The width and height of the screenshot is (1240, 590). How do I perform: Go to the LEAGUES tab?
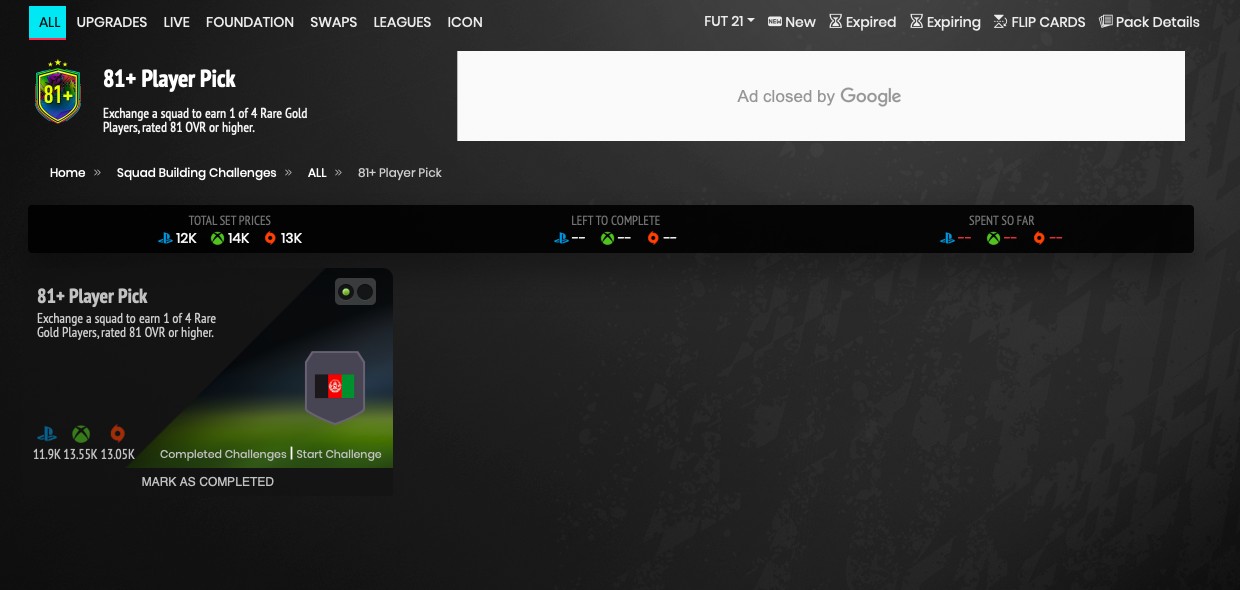point(402,22)
